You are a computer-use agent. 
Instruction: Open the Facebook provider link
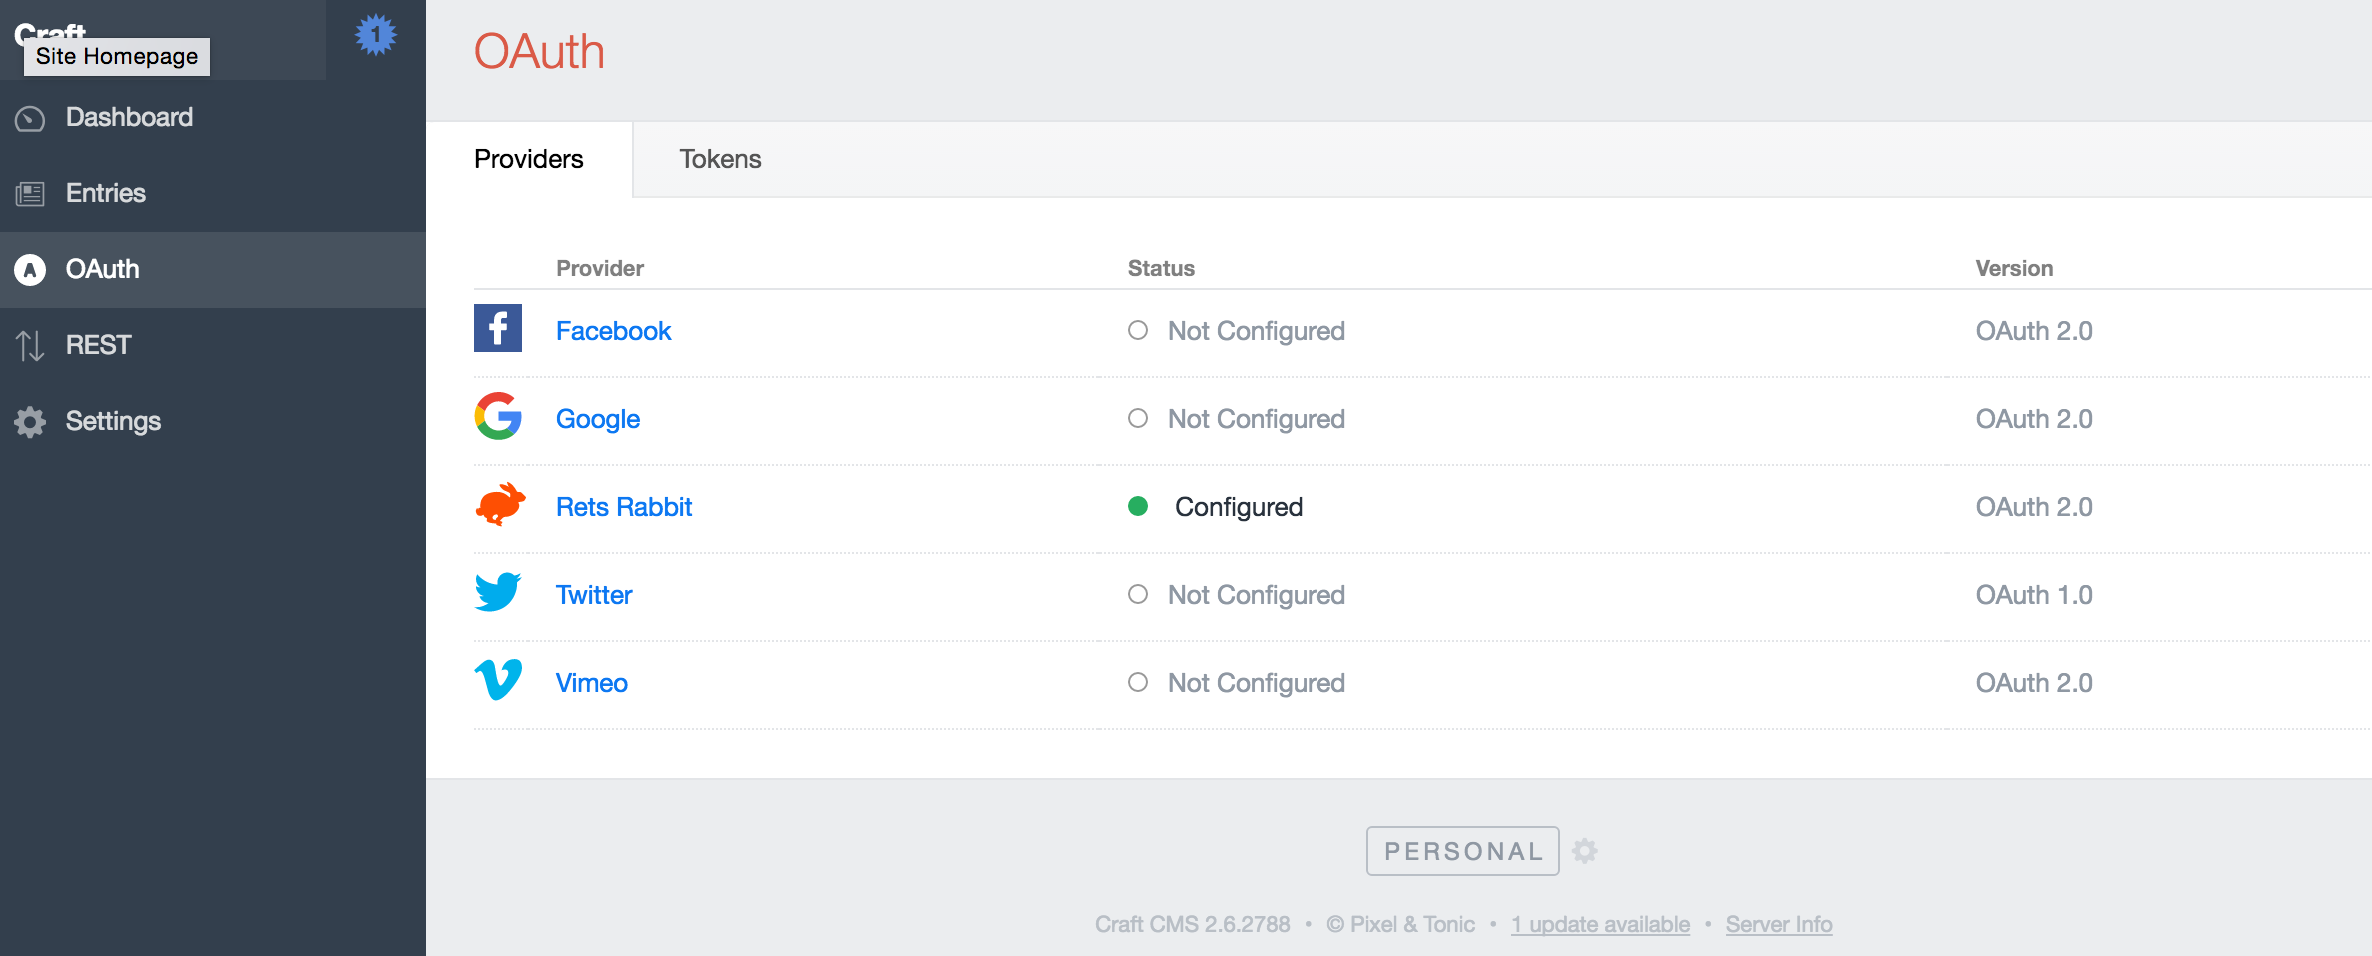613,331
